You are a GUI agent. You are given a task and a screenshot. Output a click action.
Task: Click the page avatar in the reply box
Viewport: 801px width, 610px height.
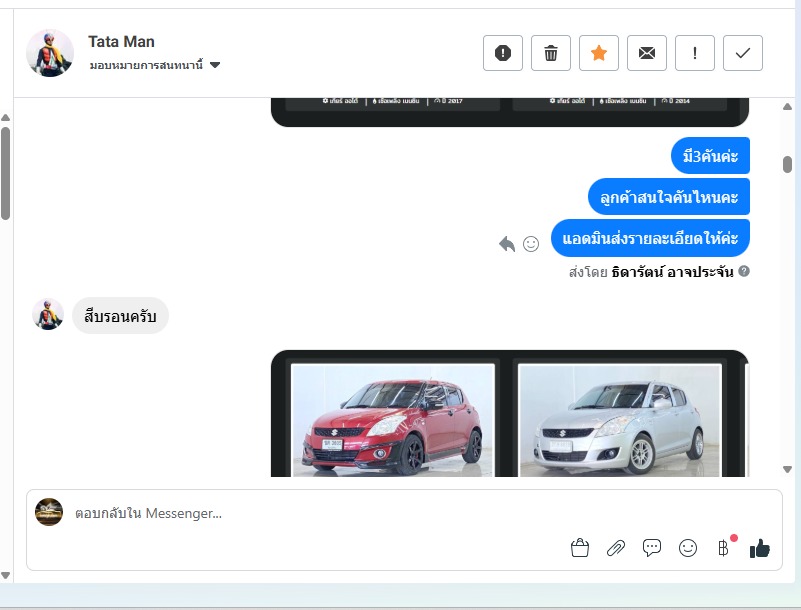point(49,512)
